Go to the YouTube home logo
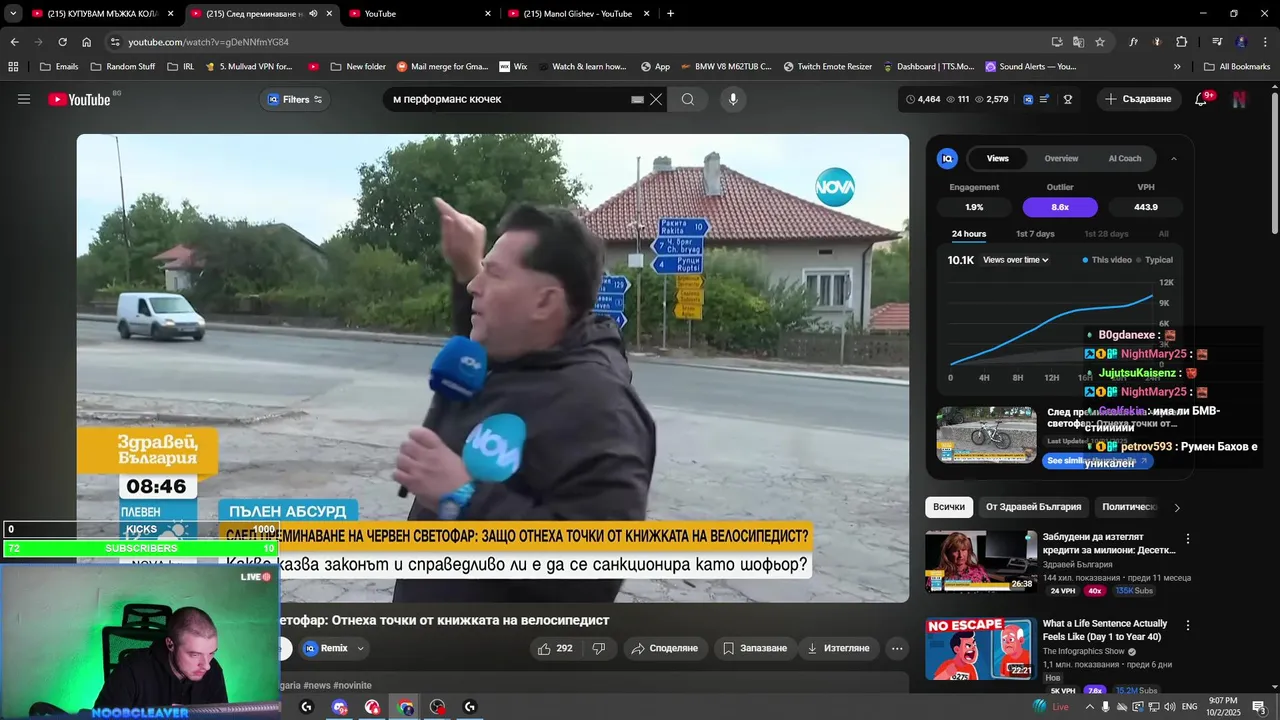The image size is (1280, 720). 80,99
